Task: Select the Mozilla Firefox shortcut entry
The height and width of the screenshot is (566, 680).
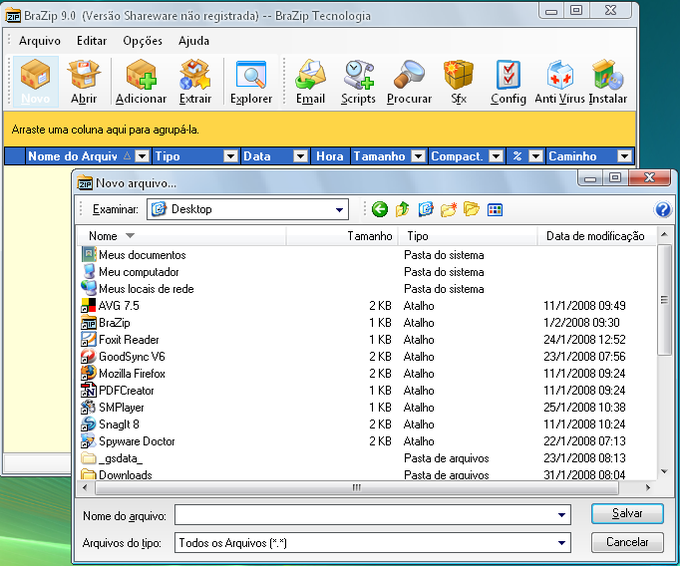Action: (x=132, y=373)
